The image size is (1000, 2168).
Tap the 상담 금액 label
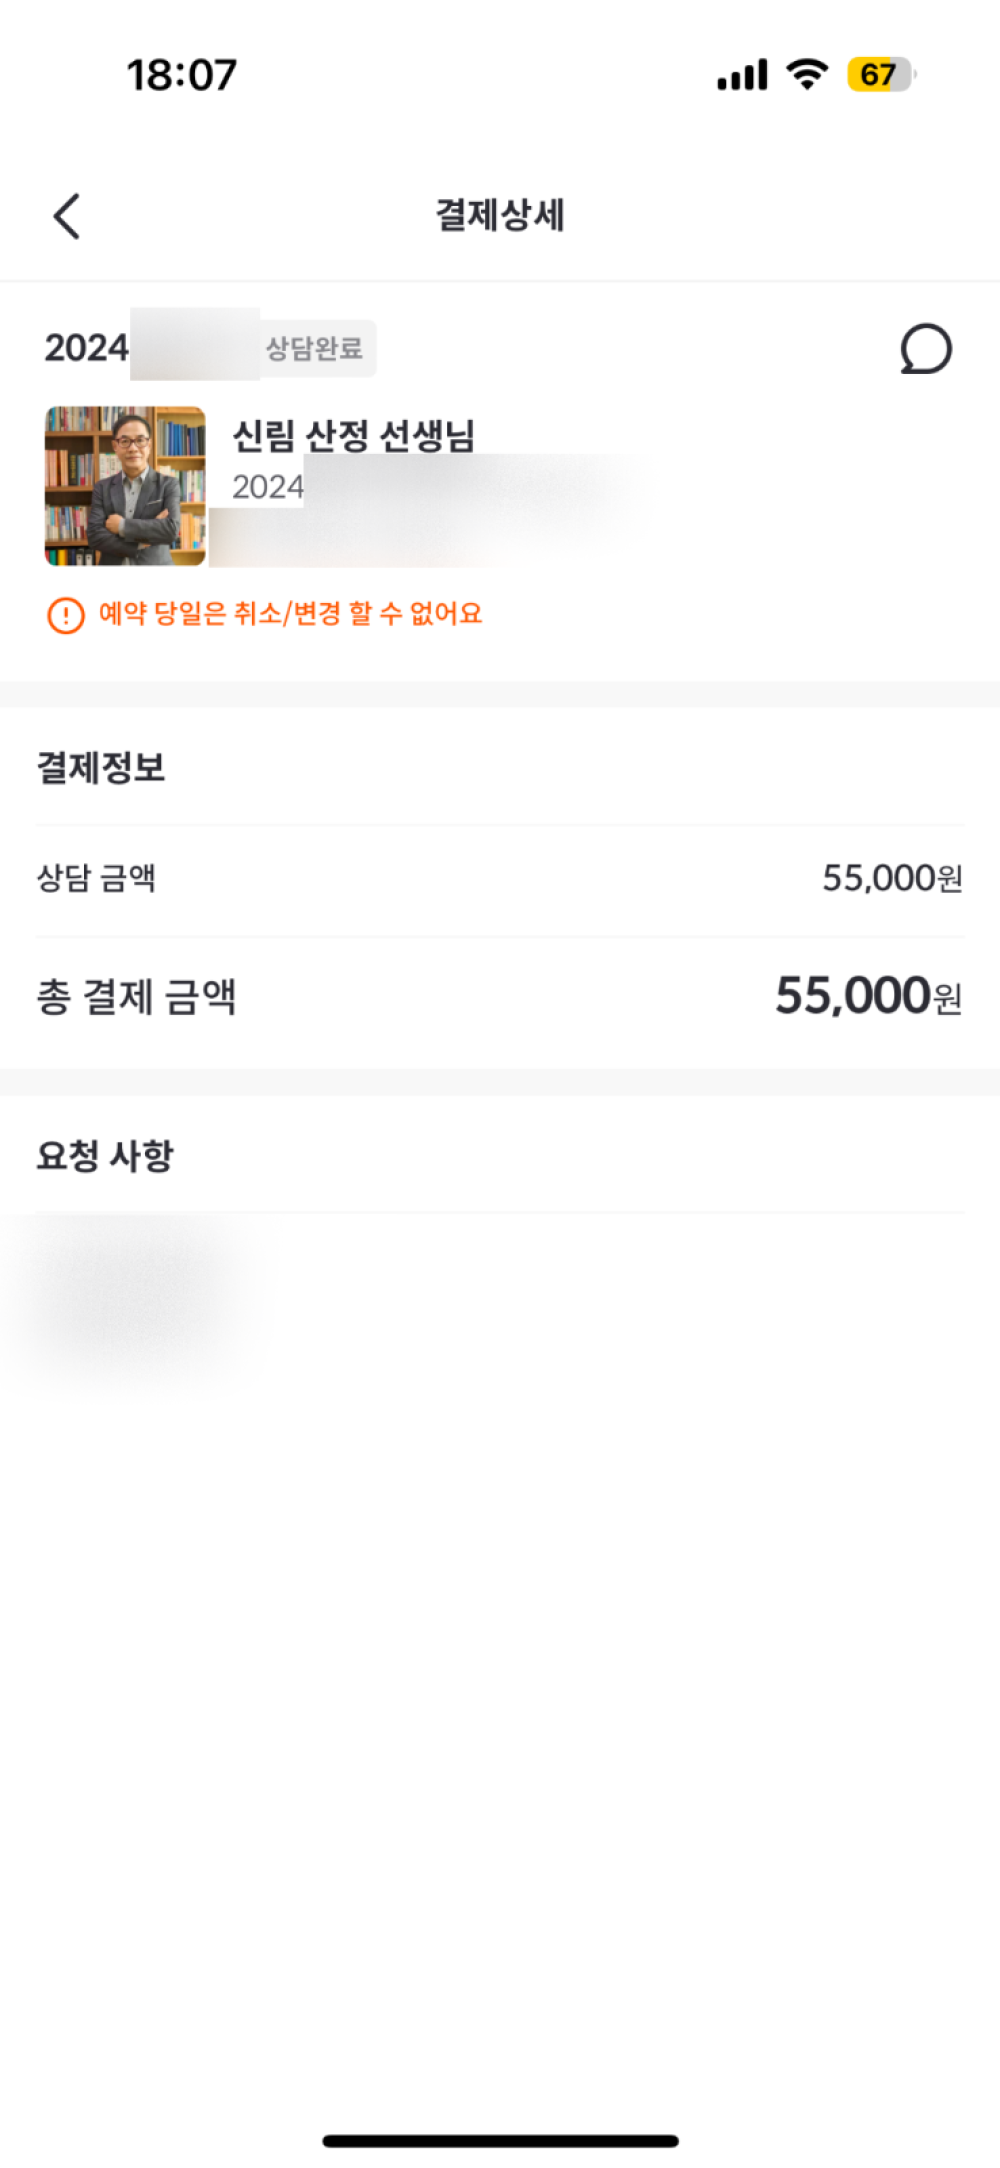point(96,878)
